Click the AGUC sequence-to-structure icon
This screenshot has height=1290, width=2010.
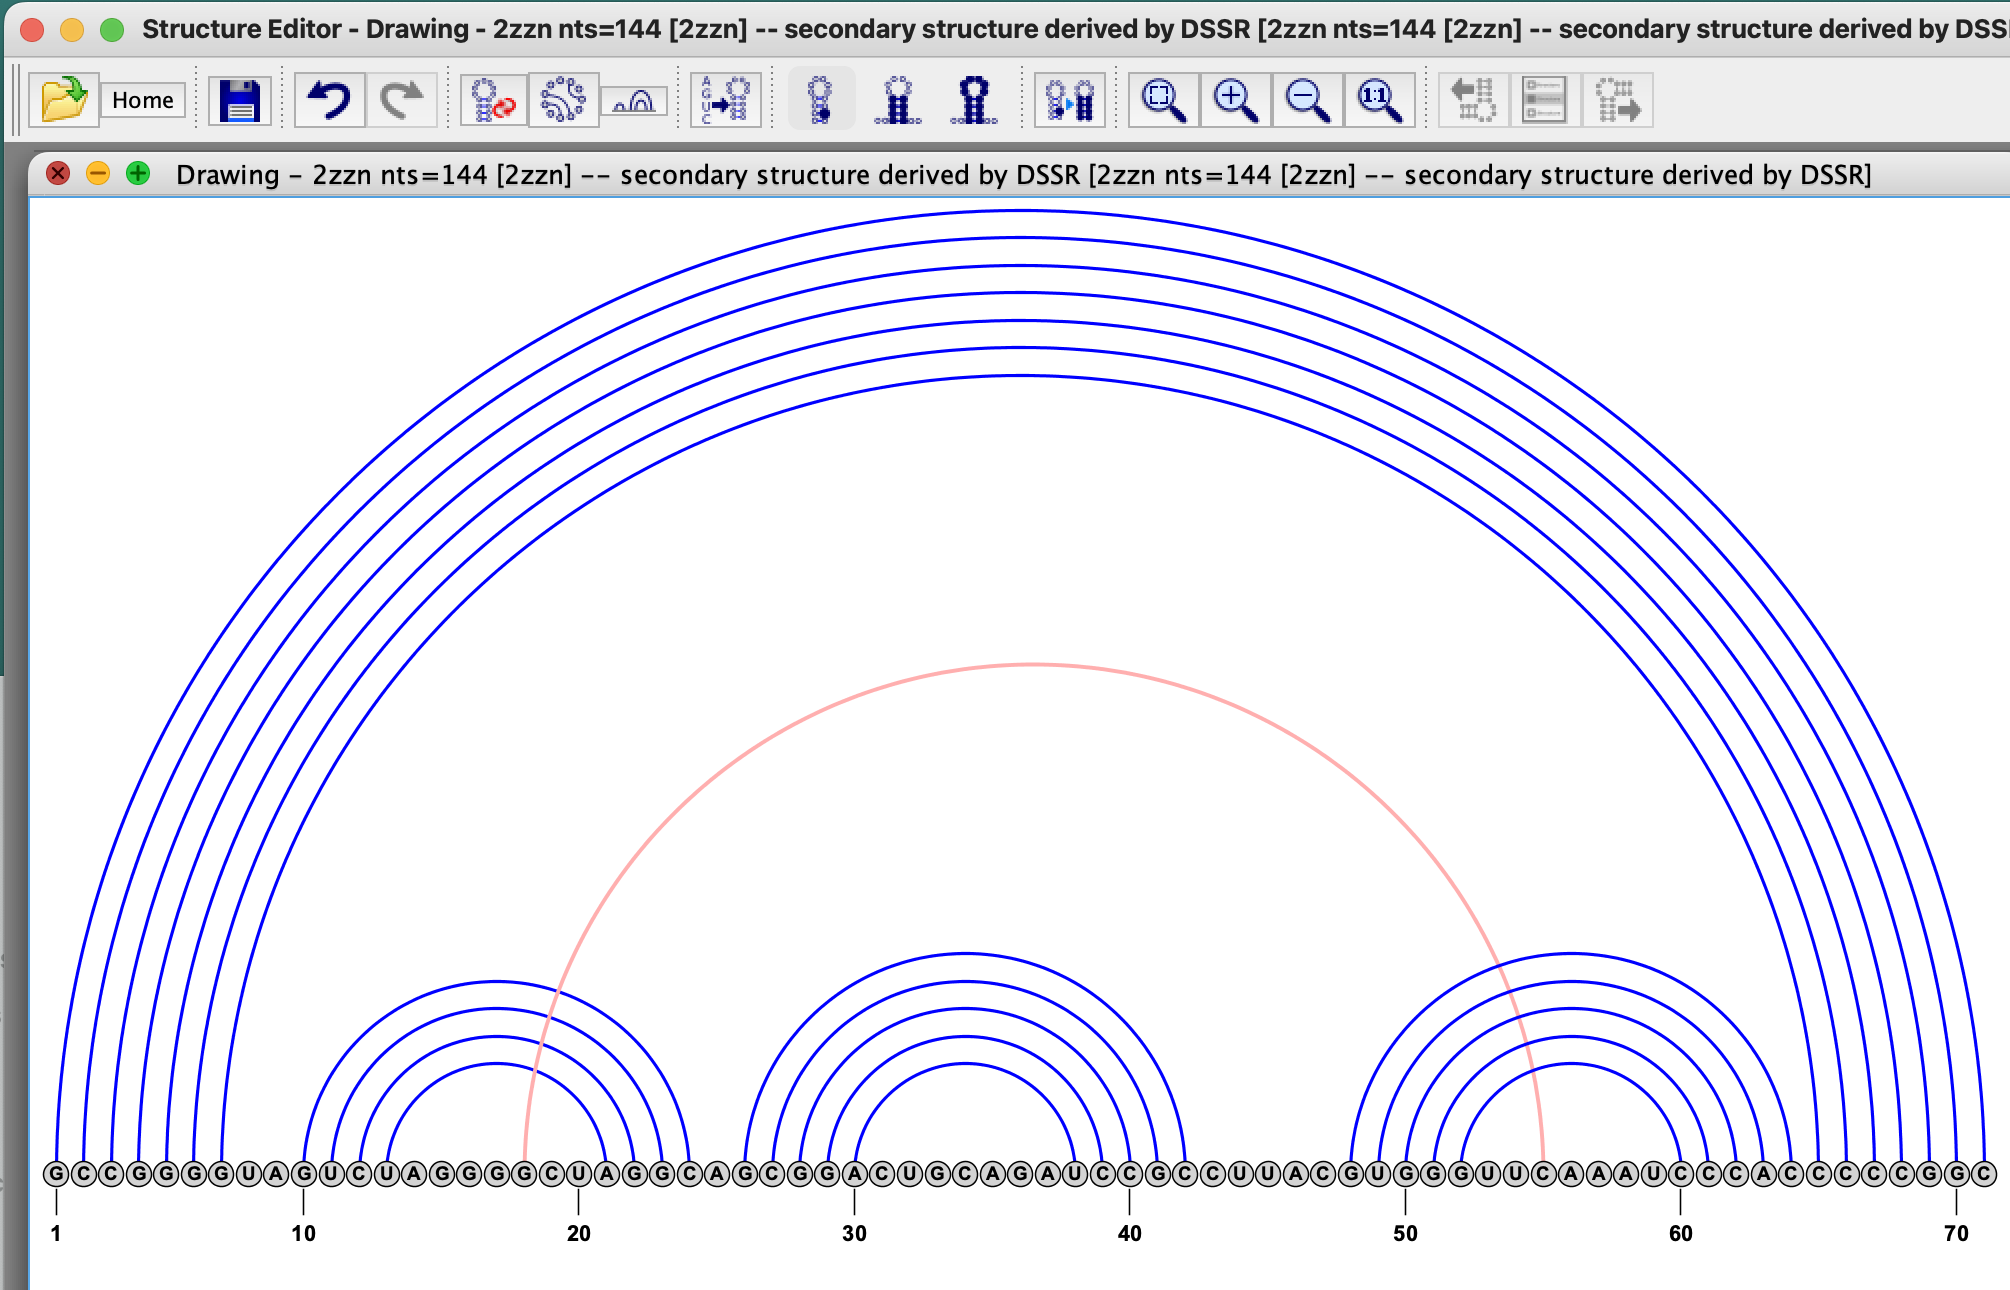(x=726, y=100)
